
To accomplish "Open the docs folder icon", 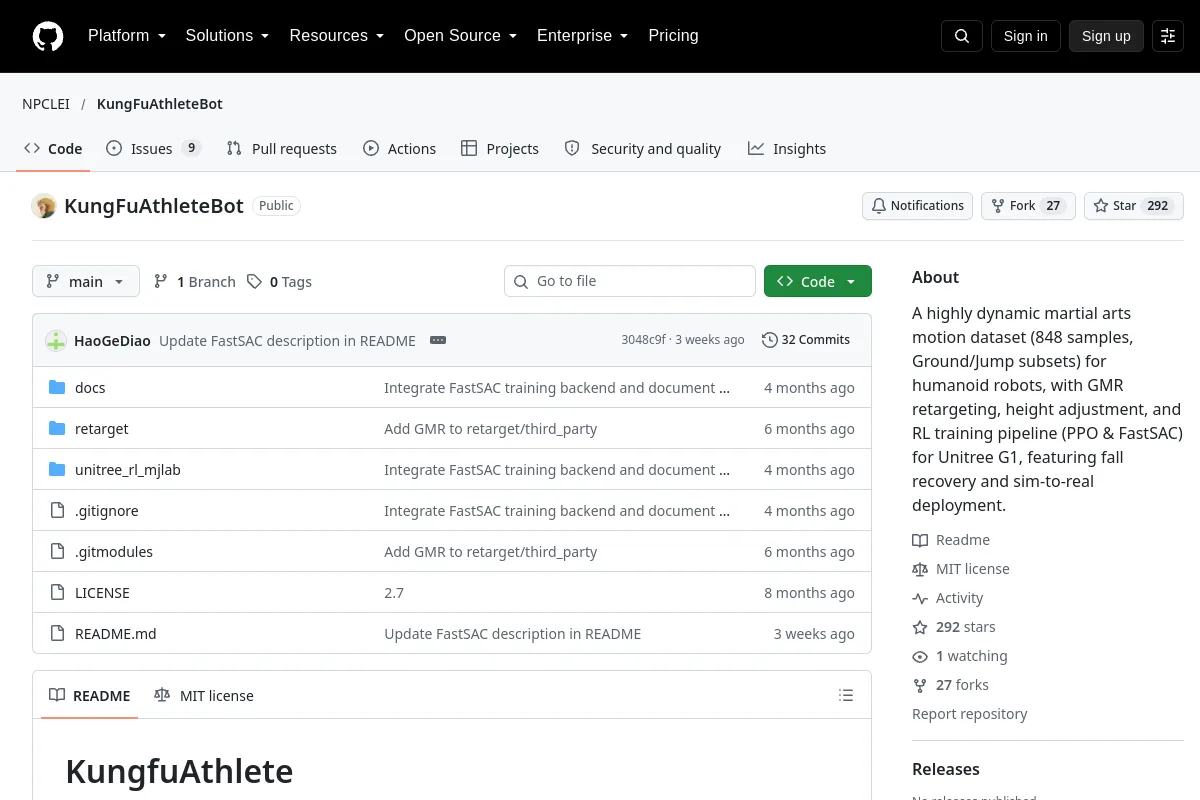I will click(x=57, y=388).
